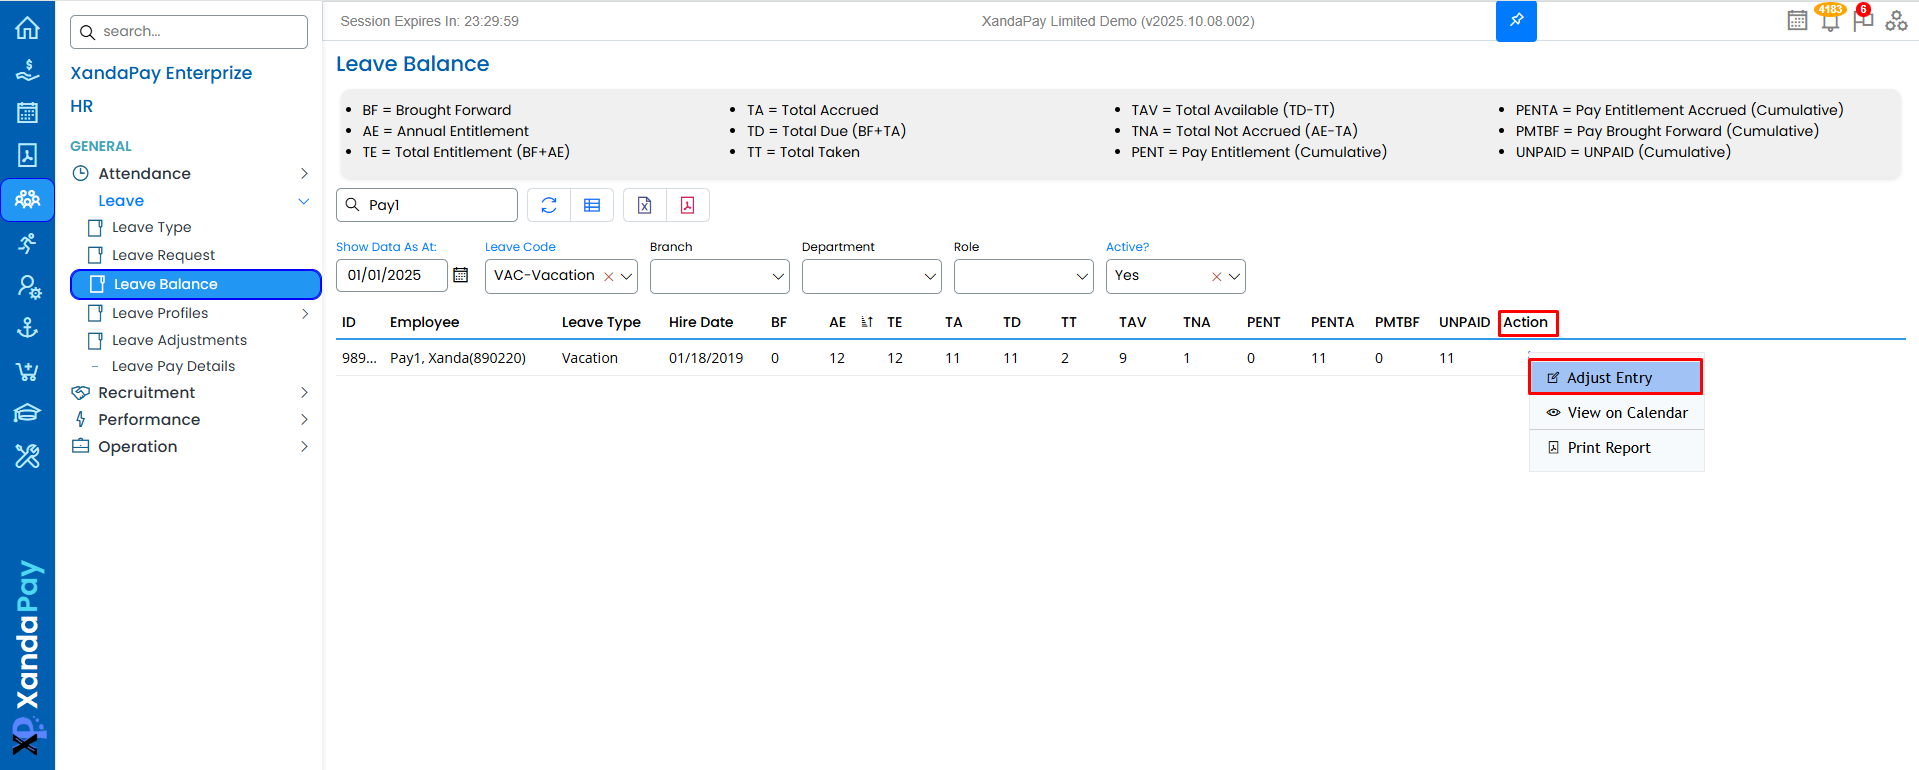Open the calendar module in left sidebar

tap(27, 112)
